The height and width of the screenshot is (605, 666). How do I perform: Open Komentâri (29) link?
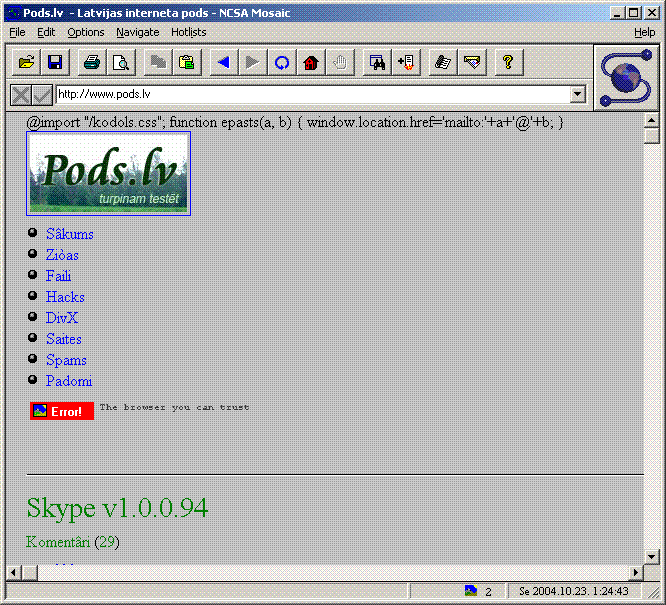point(73,542)
